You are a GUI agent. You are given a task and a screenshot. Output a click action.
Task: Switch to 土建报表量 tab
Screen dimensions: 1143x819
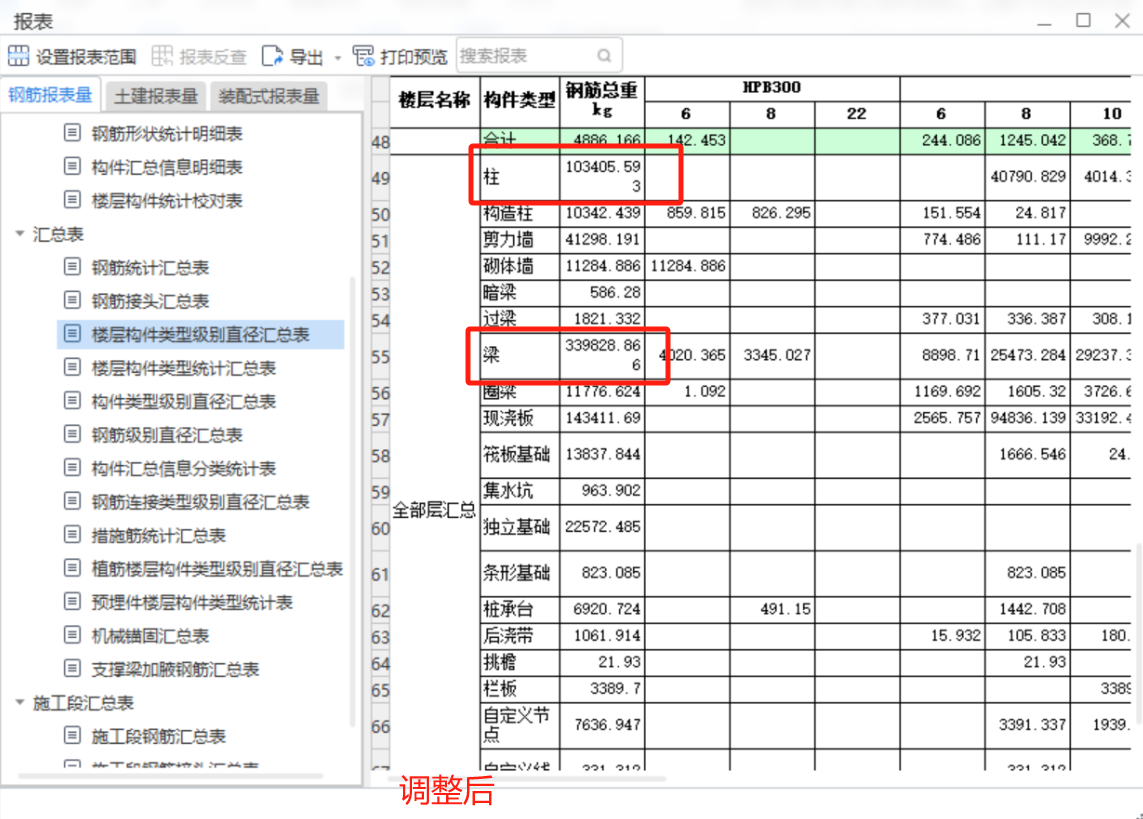coord(156,96)
